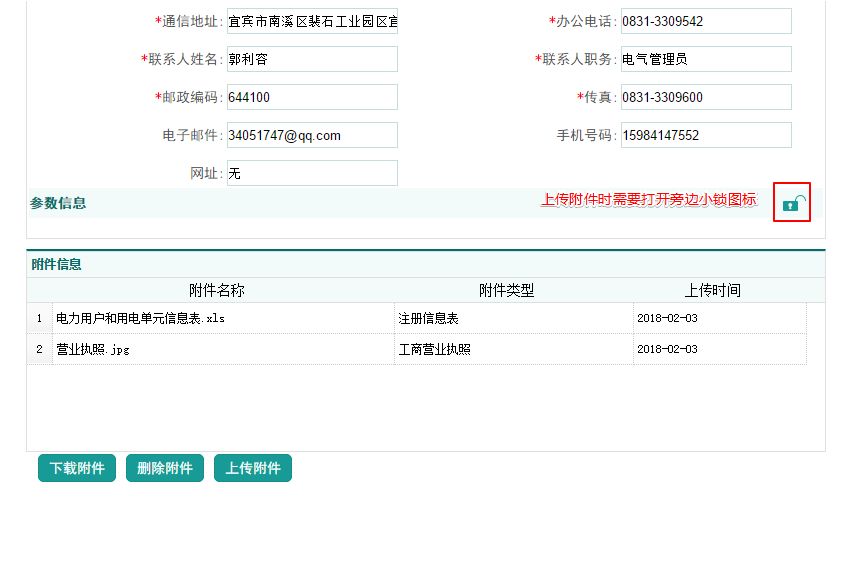
Task: Click the 通信地址 input field
Action: pos(312,21)
